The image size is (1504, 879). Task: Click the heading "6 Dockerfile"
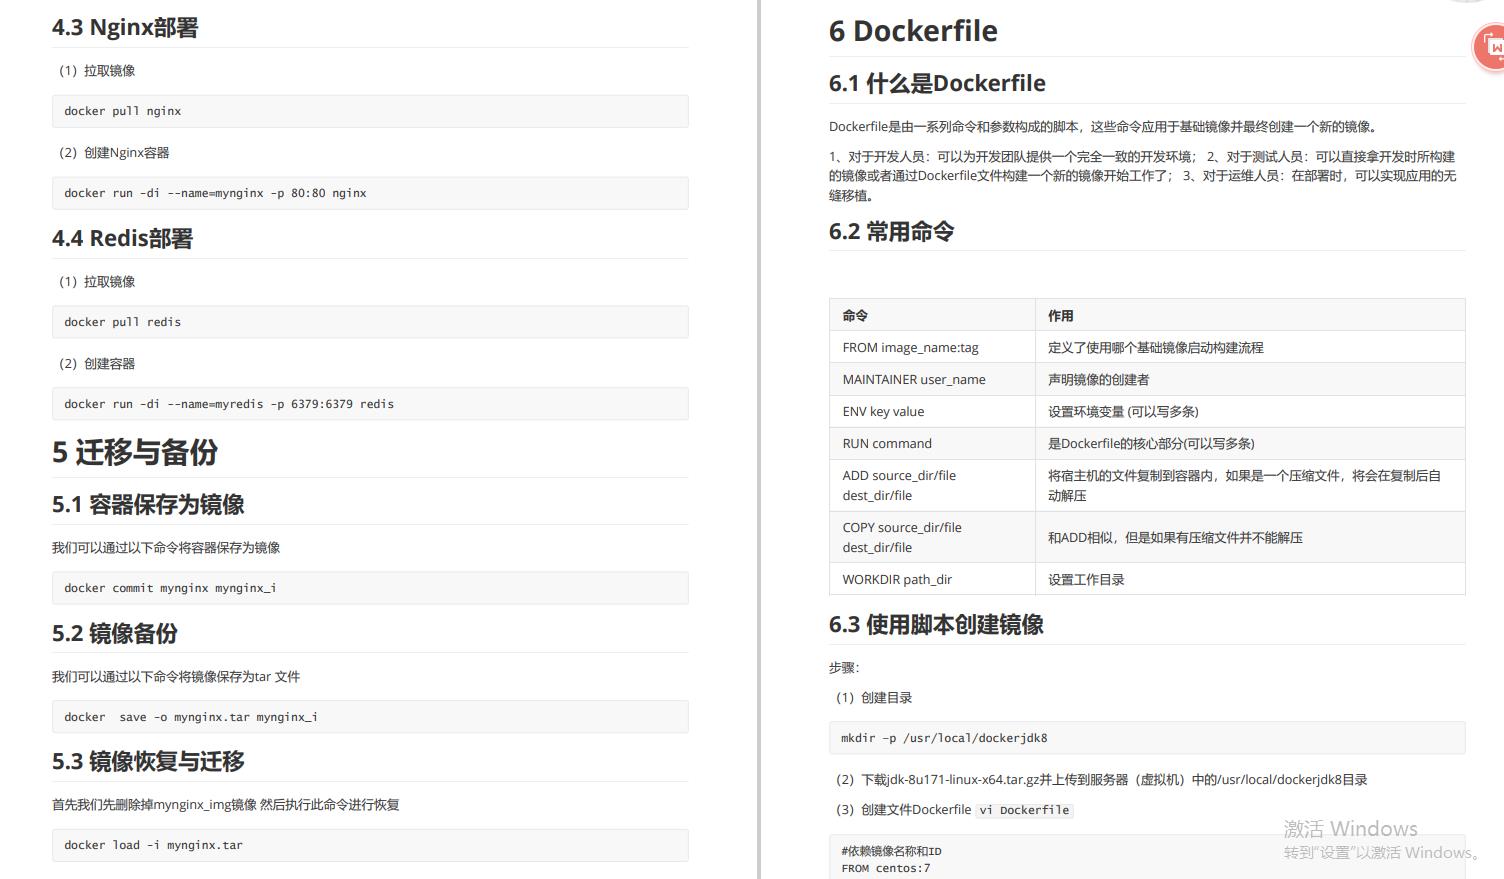913,31
